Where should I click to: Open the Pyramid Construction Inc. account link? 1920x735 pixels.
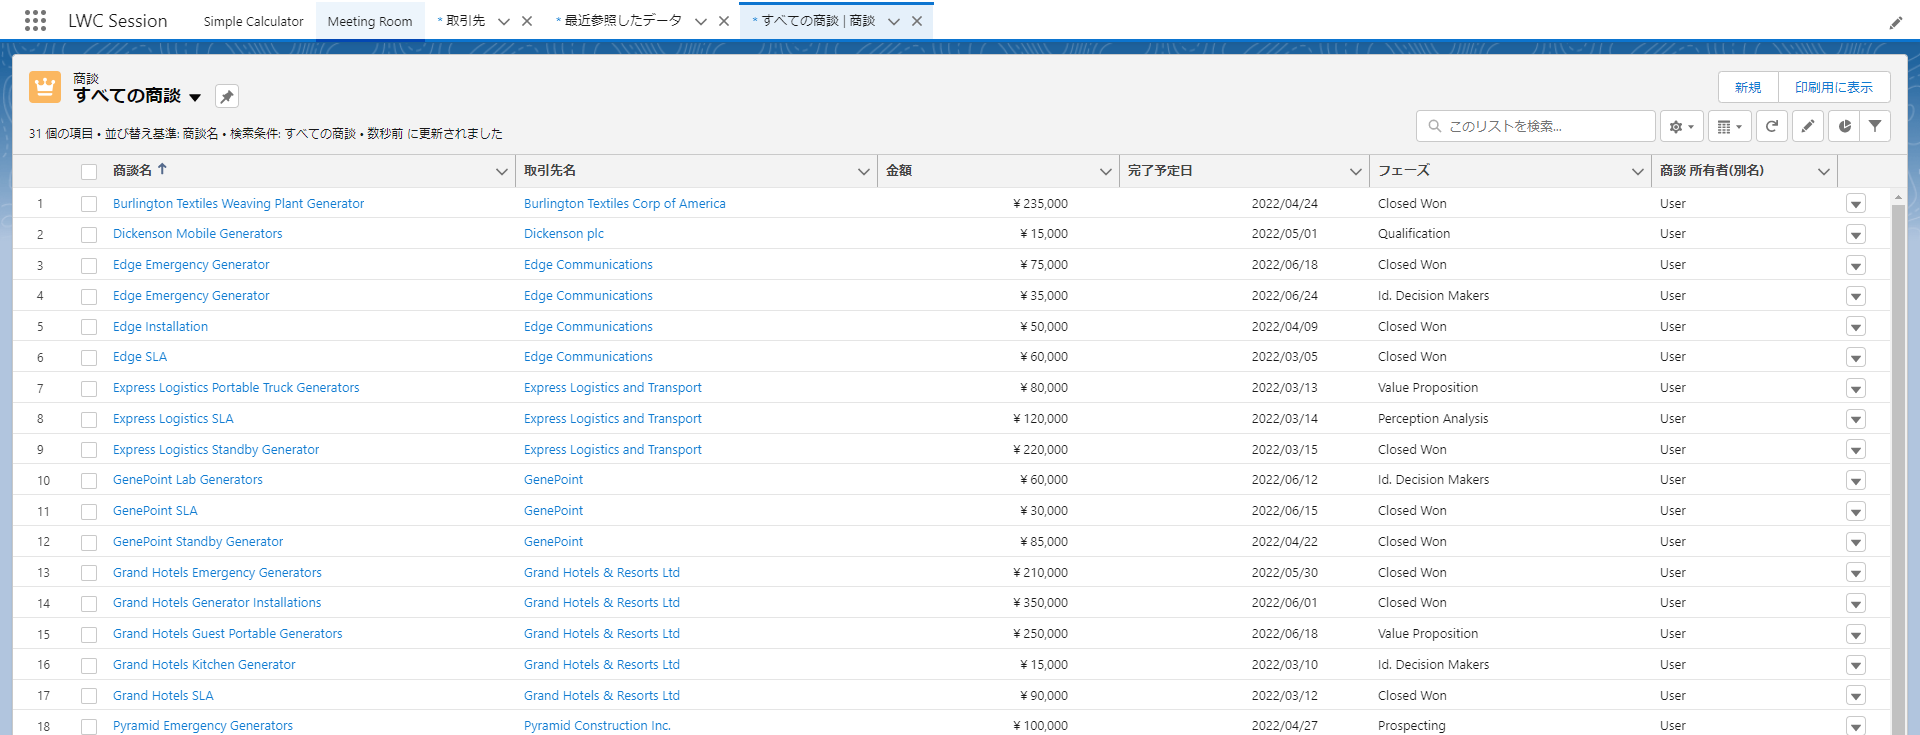click(x=597, y=726)
